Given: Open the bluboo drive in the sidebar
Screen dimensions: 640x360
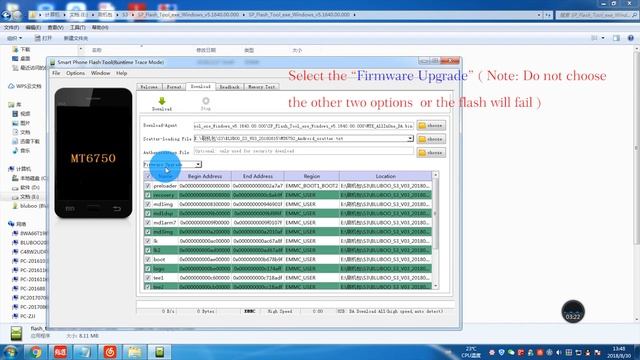Looking at the screenshot, I should pos(29,206).
